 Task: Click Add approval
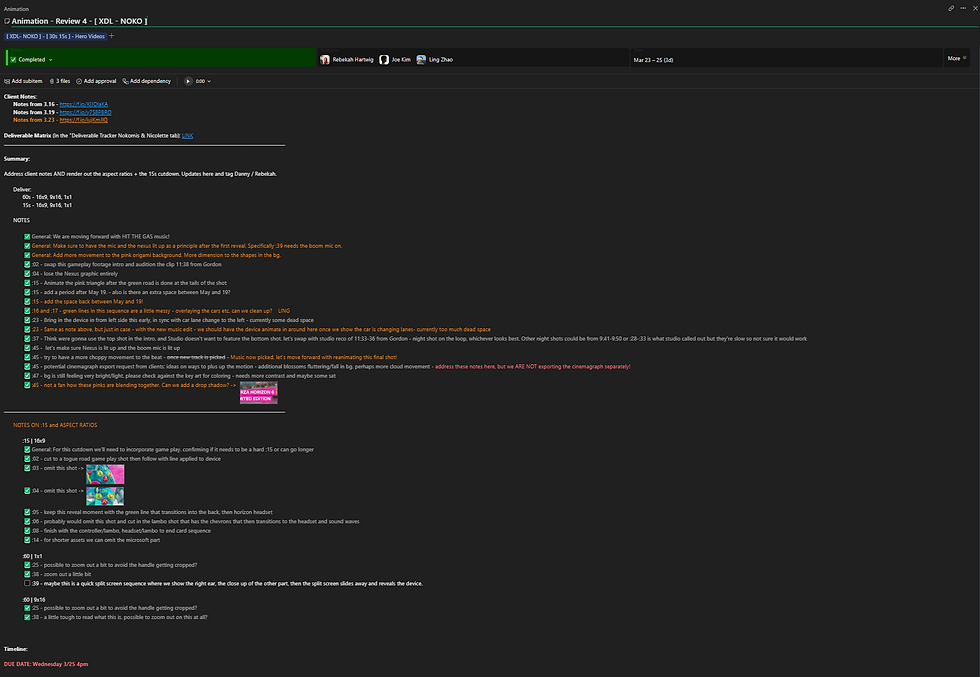click(96, 81)
